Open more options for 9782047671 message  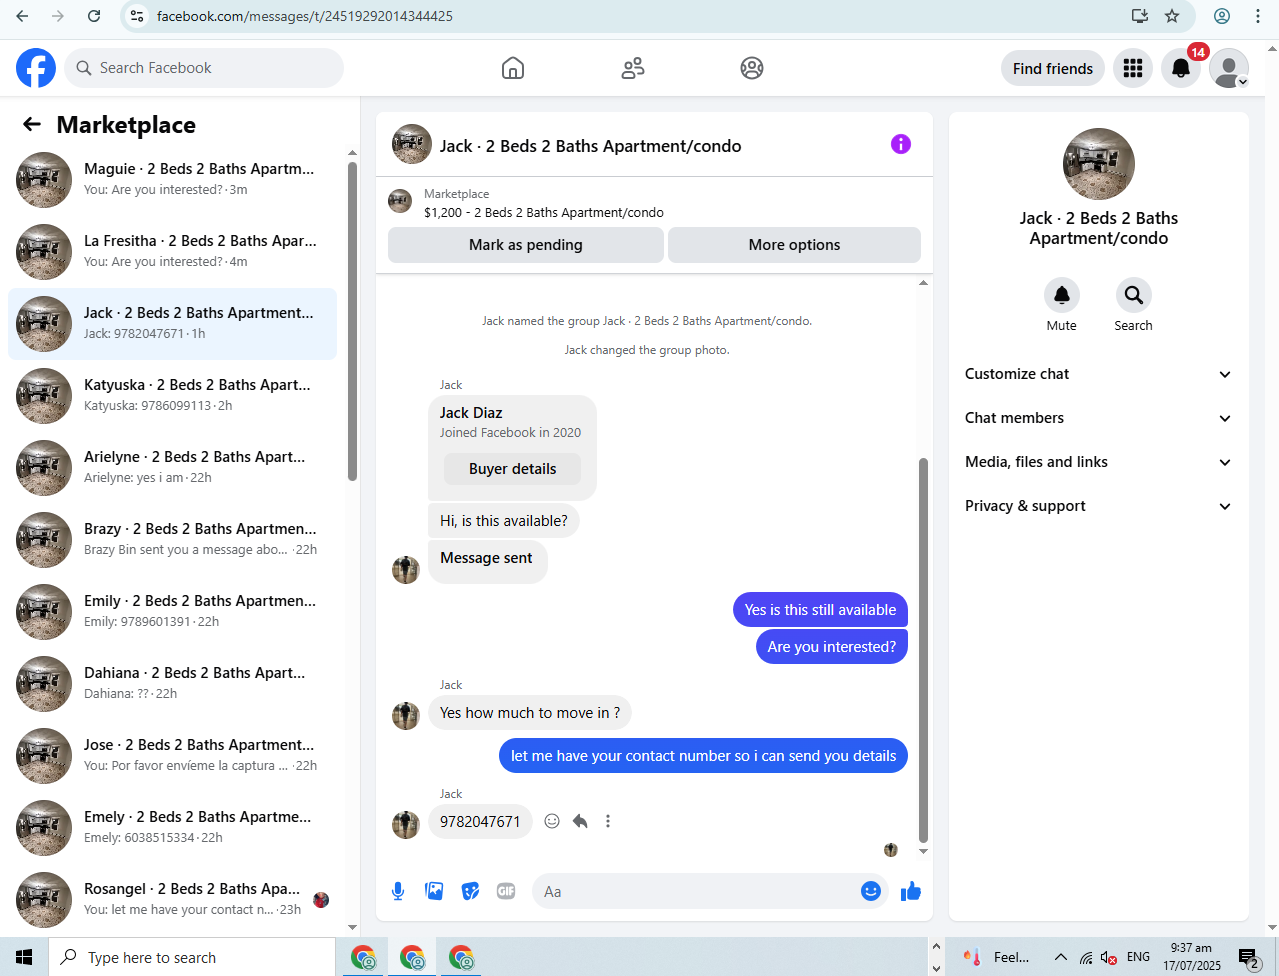[x=608, y=821]
